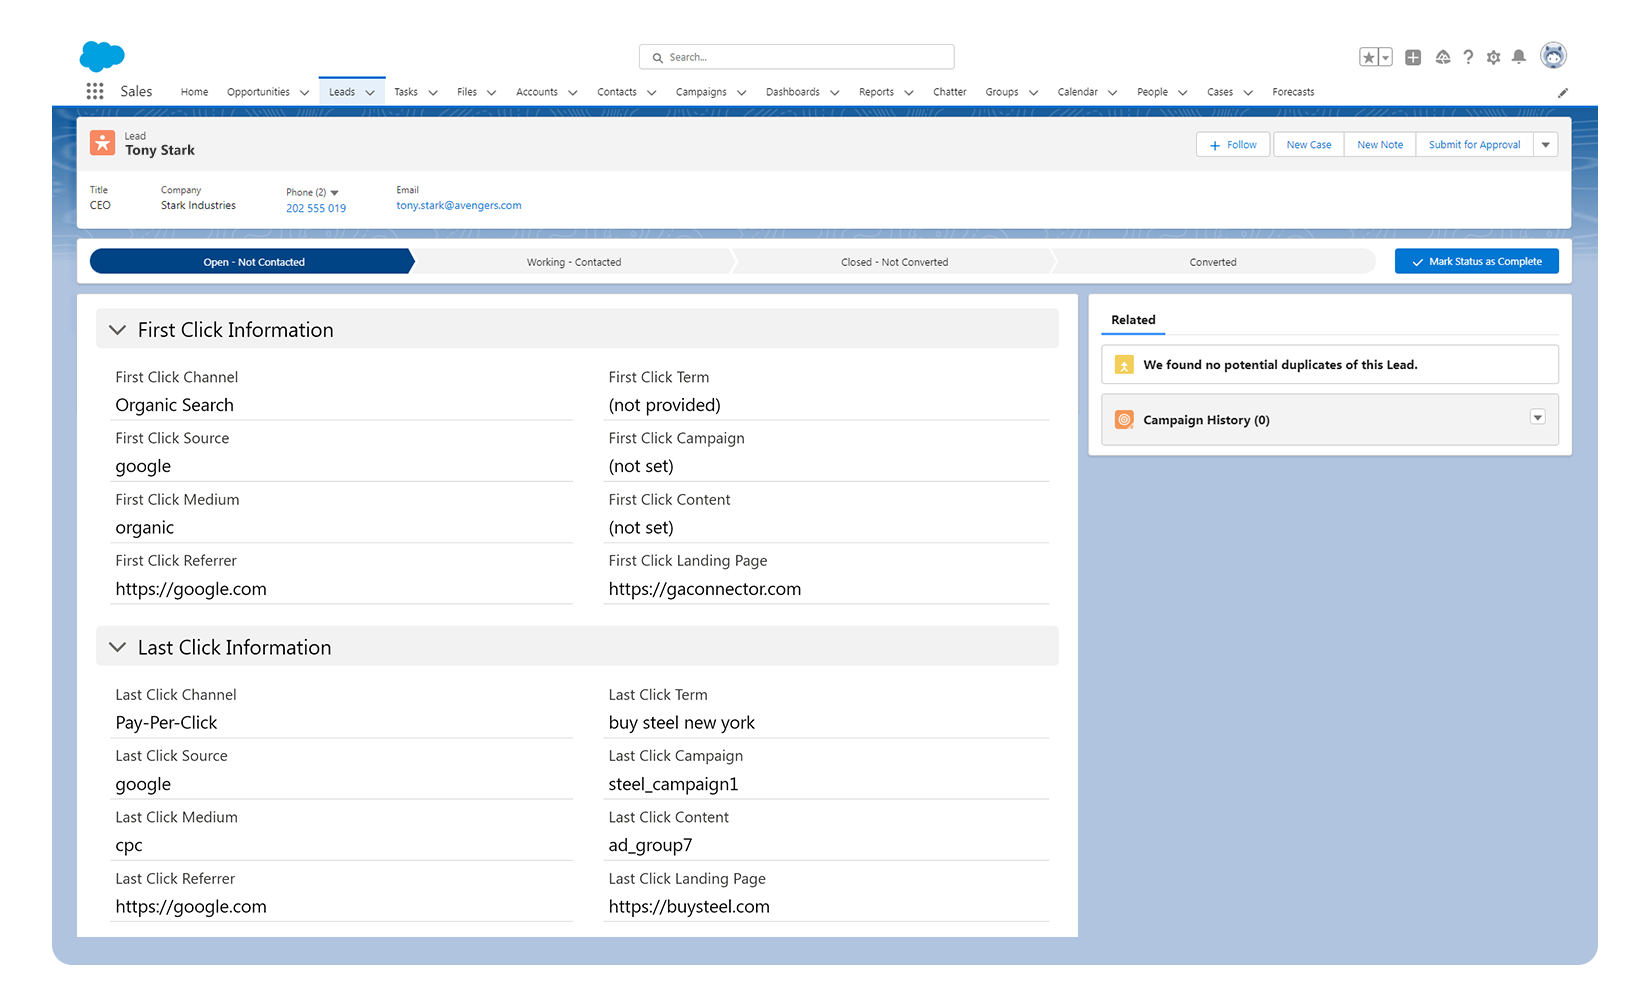Select the Working - Contacted stage
1649x985 pixels.
pos(574,262)
